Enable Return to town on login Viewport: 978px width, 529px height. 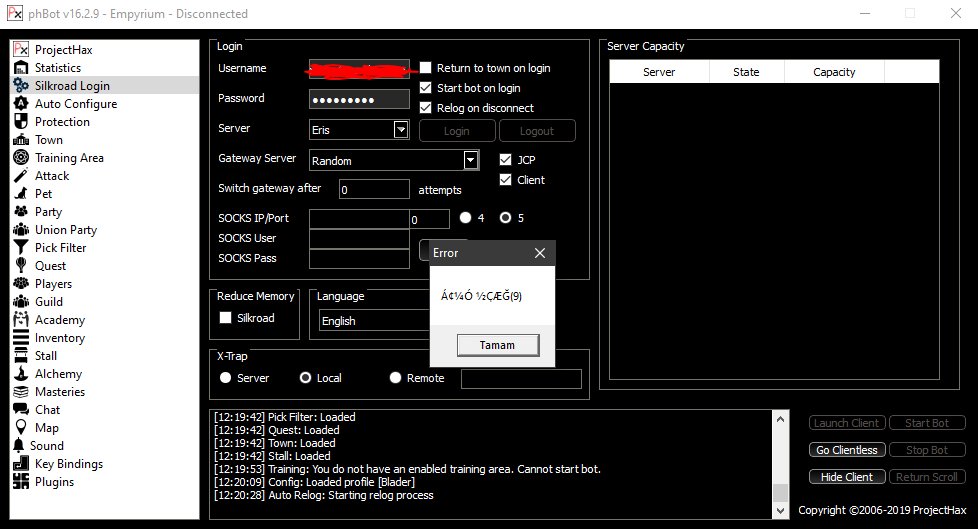[426, 68]
